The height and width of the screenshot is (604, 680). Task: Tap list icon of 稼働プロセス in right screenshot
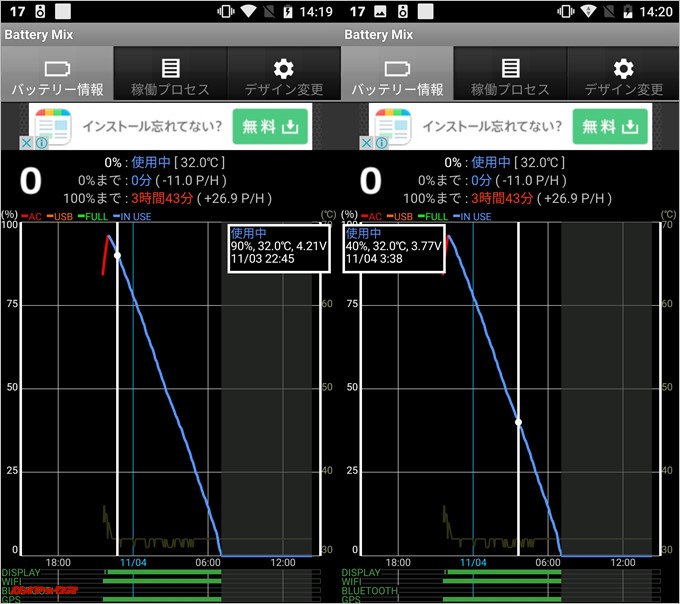point(510,68)
